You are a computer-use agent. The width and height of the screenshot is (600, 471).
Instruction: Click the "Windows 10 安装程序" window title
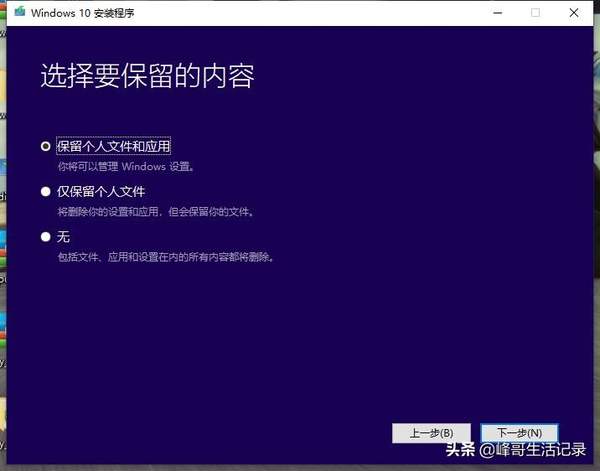83,13
